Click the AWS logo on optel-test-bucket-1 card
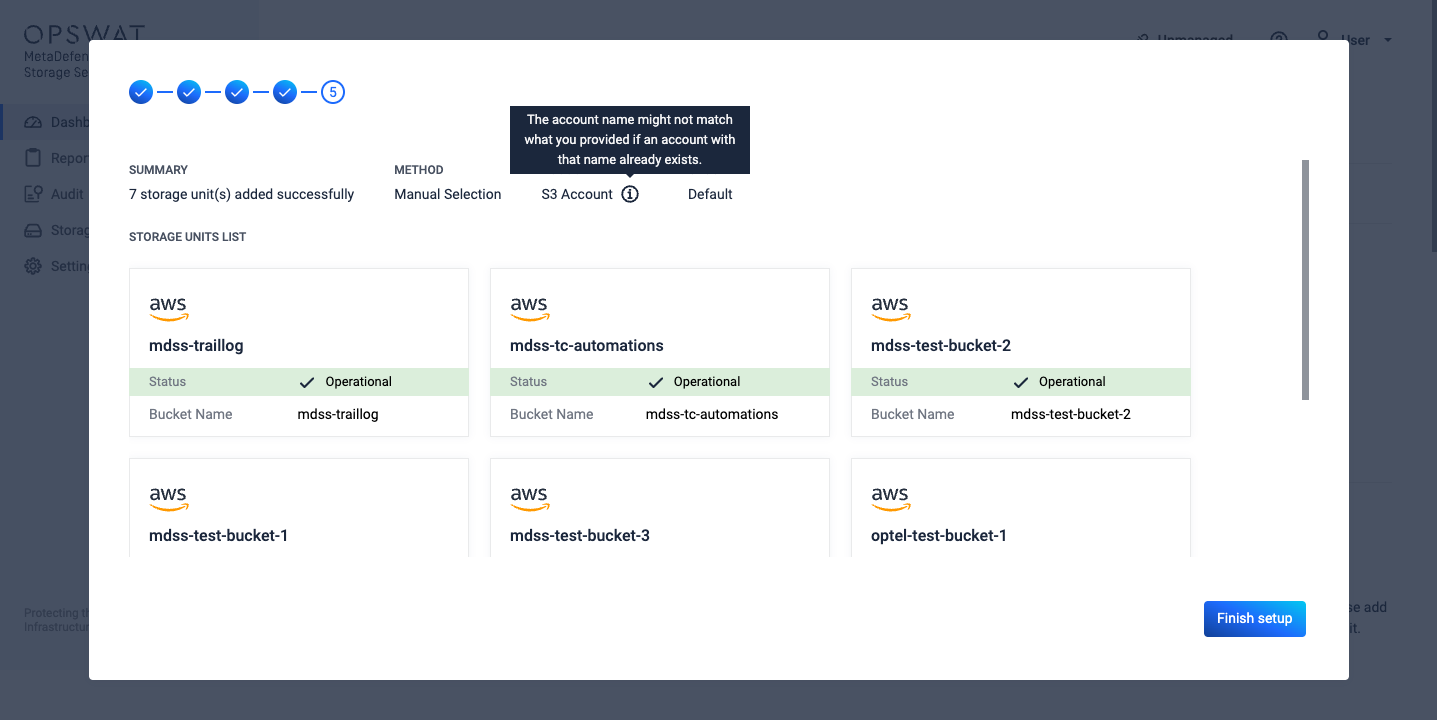The height and width of the screenshot is (720, 1437). click(x=890, y=499)
